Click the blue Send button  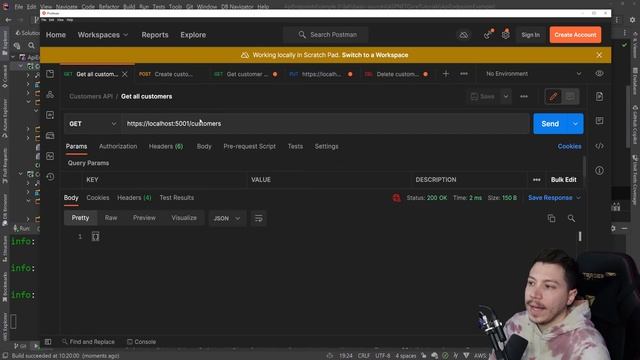point(550,124)
